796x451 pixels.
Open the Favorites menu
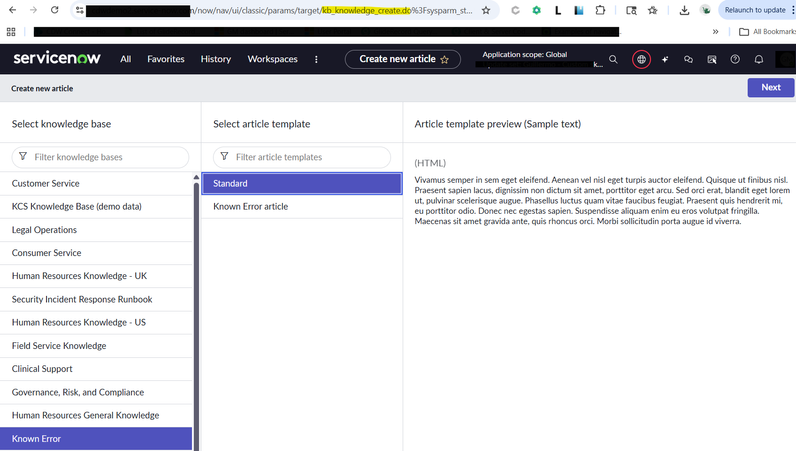166,59
